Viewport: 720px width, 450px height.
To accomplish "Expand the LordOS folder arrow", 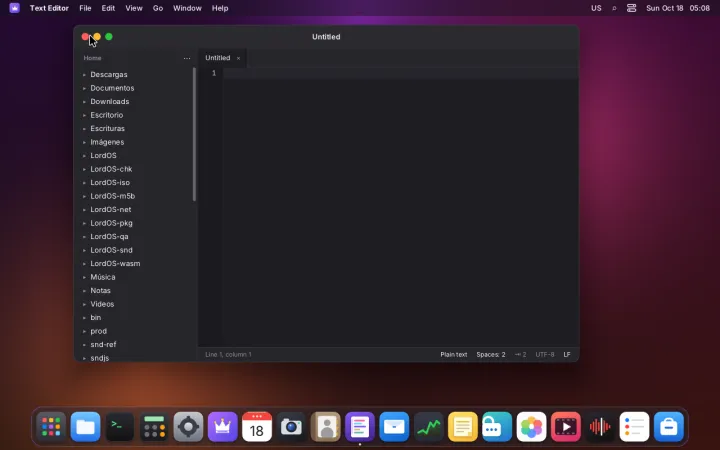I will point(84,156).
